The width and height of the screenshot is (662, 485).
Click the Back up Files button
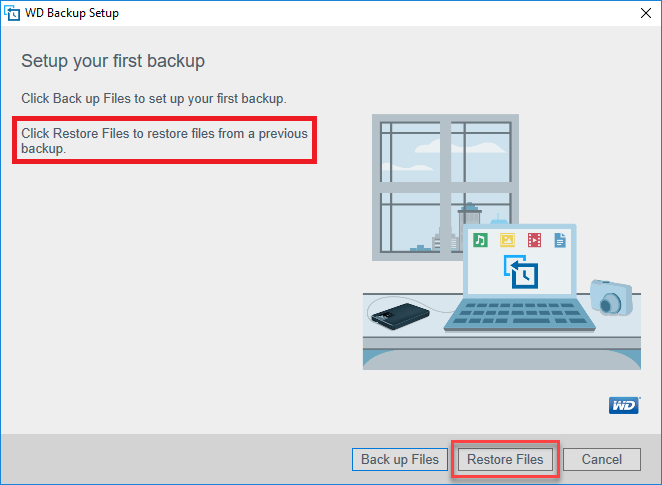coord(399,459)
